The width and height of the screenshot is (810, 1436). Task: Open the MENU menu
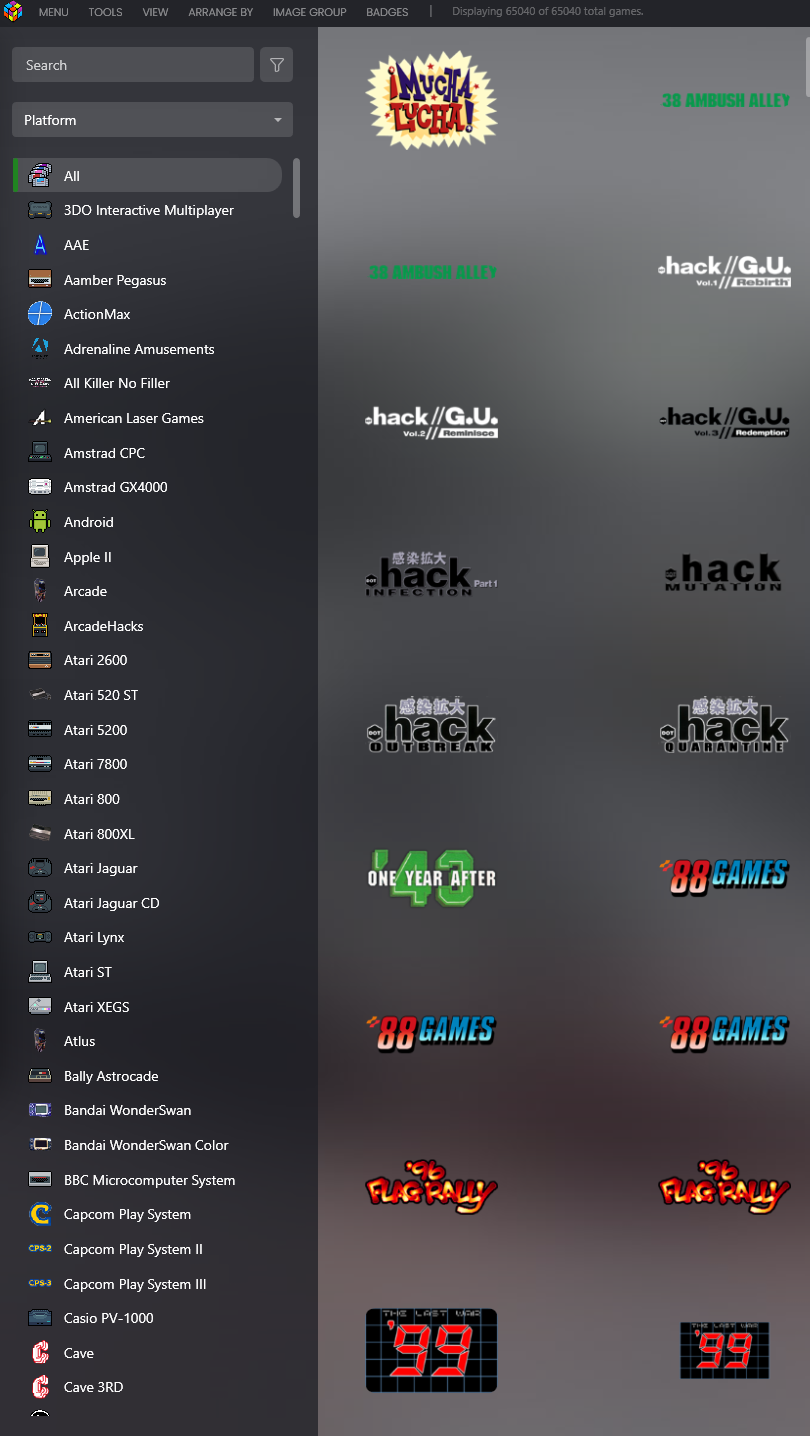53,12
